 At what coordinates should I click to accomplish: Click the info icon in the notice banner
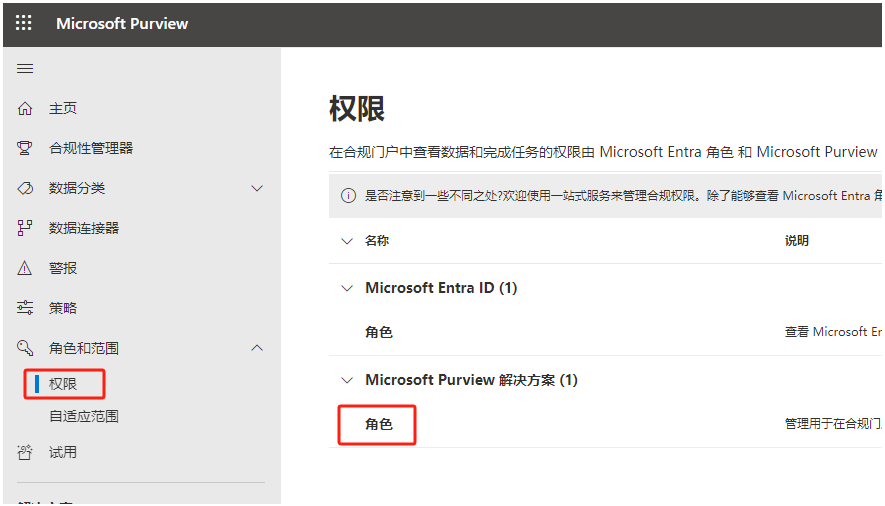[x=348, y=196]
